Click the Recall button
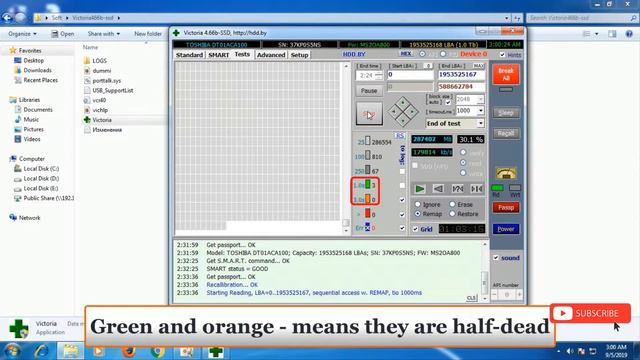This screenshot has width=640, height=360. 506,133
